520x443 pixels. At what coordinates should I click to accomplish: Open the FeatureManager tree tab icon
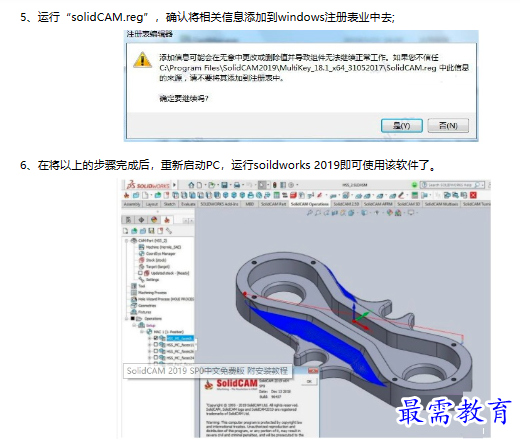[128, 220]
